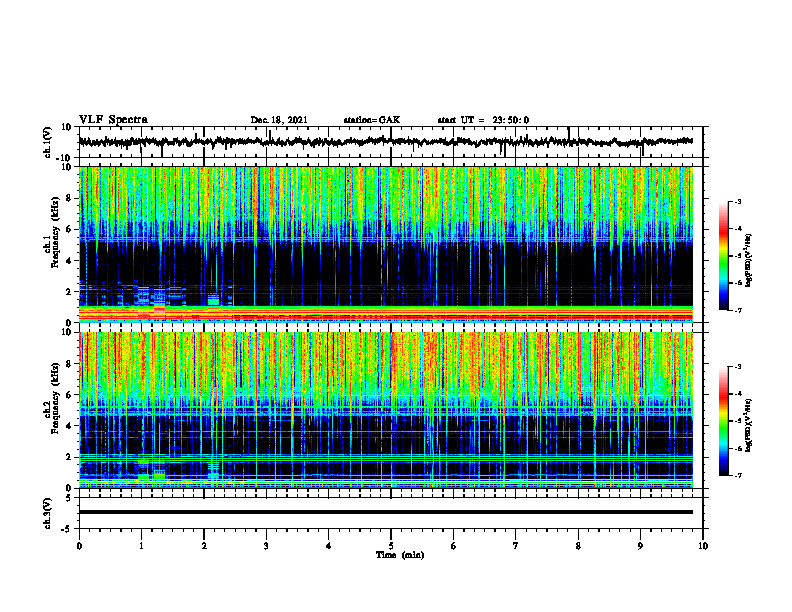Click "-6" on the ch.2 color scale
Screen dimensions: 792x612
pyautogui.click(x=737, y=448)
